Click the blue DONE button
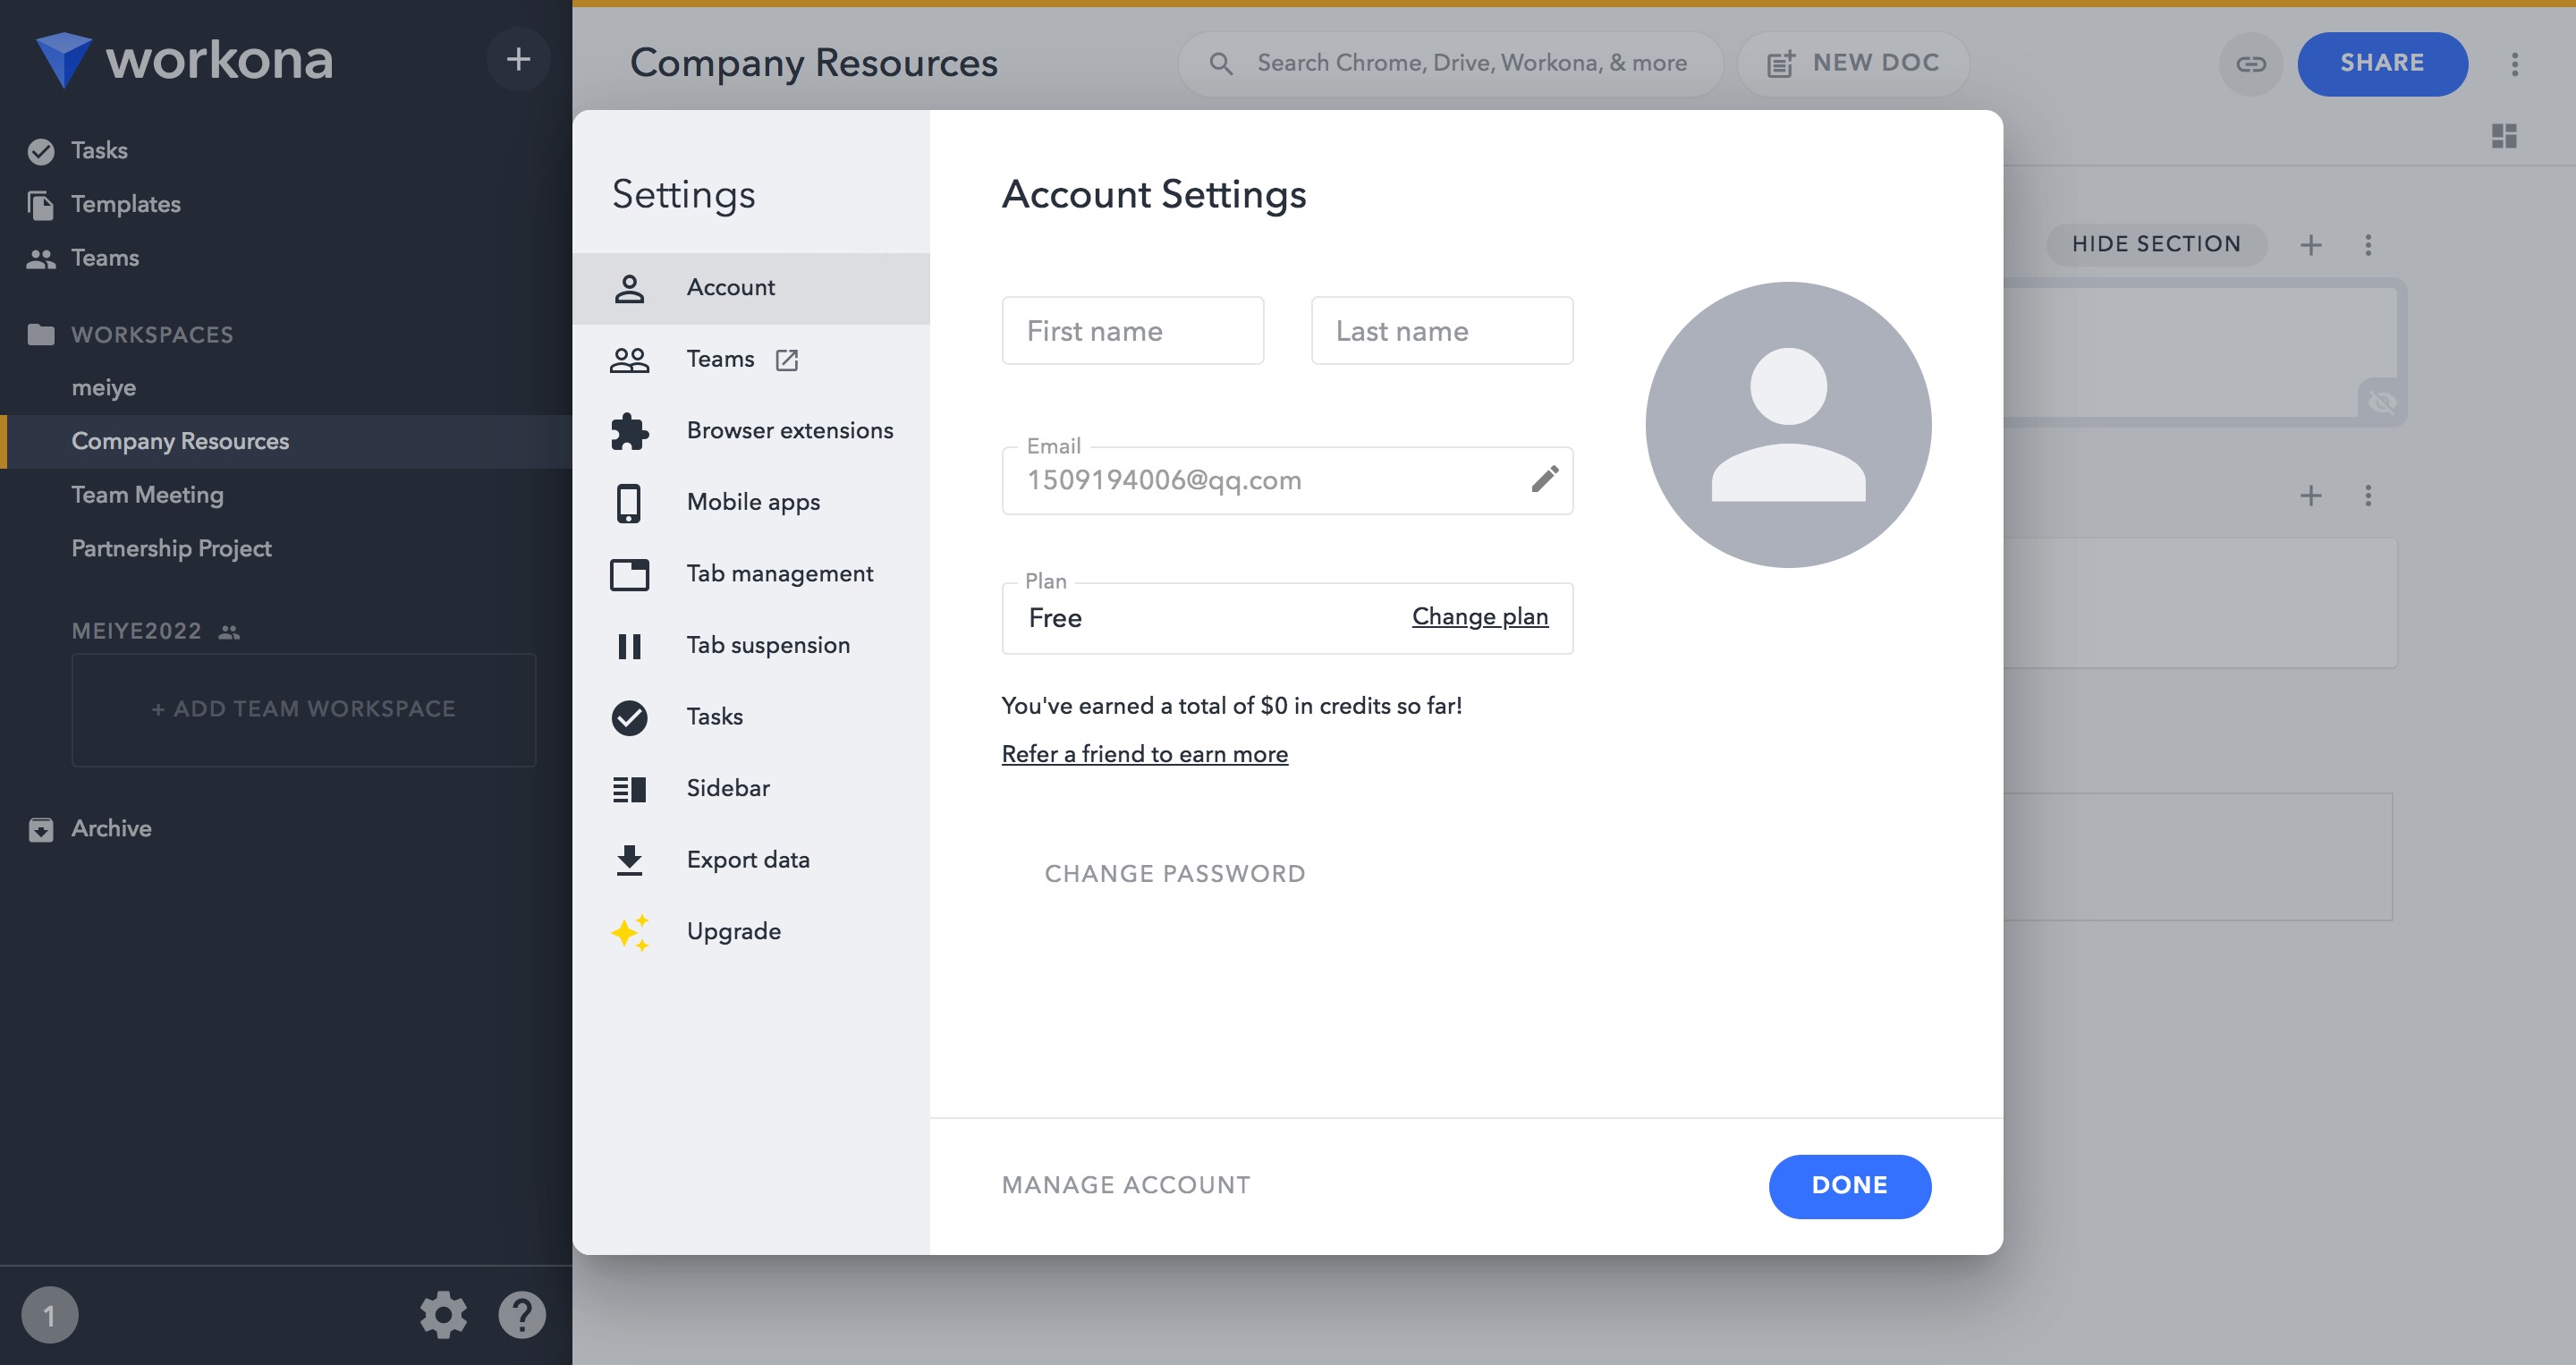 point(1849,1186)
